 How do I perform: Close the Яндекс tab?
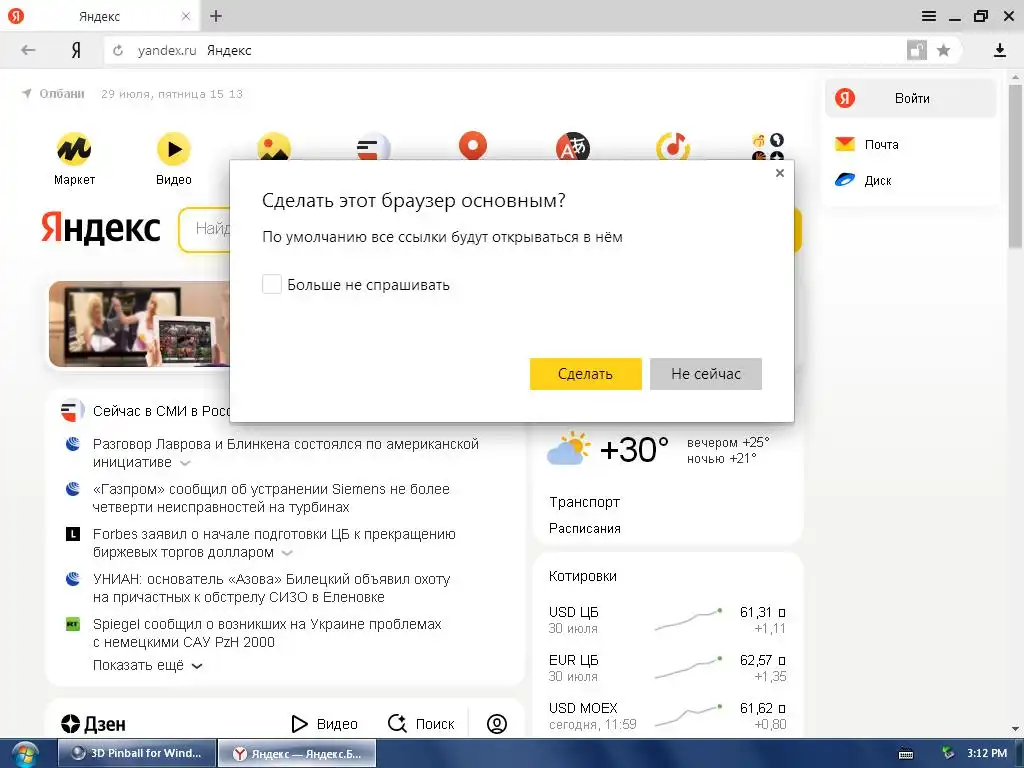point(185,16)
